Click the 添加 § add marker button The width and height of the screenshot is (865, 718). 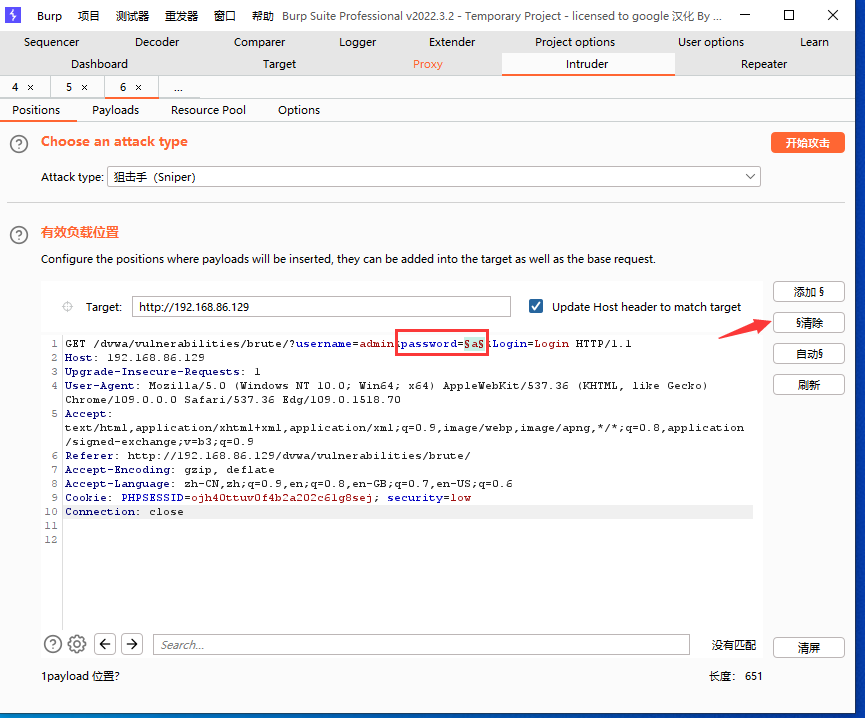pyautogui.click(x=808, y=292)
